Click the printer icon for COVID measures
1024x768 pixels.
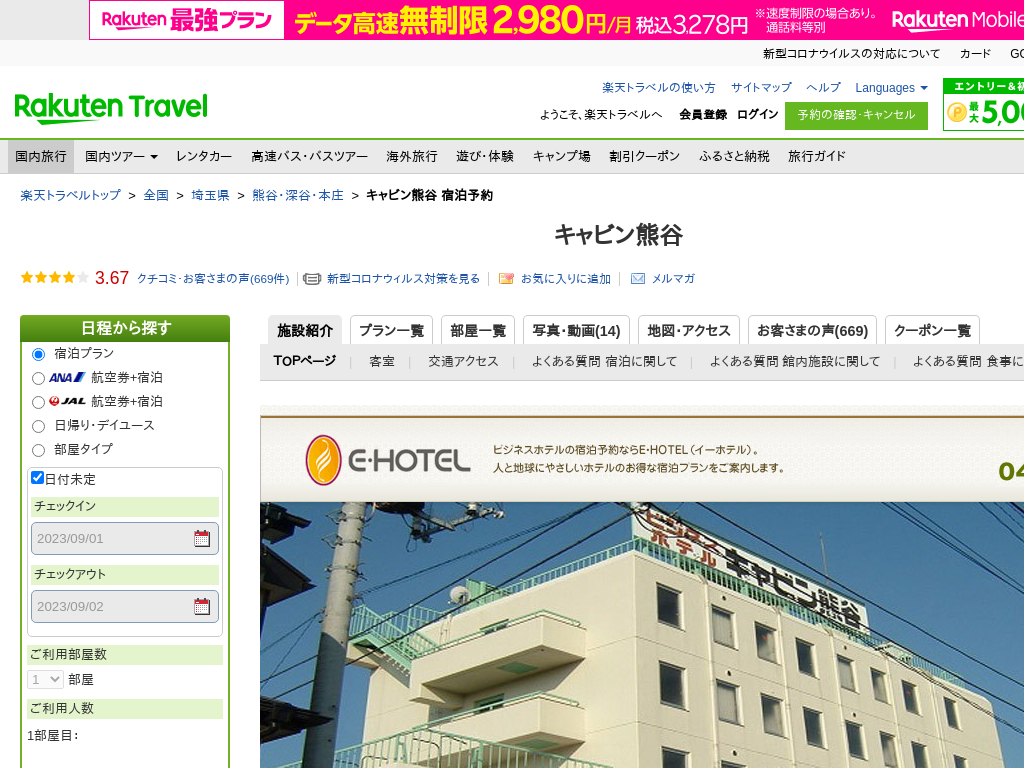(x=312, y=279)
